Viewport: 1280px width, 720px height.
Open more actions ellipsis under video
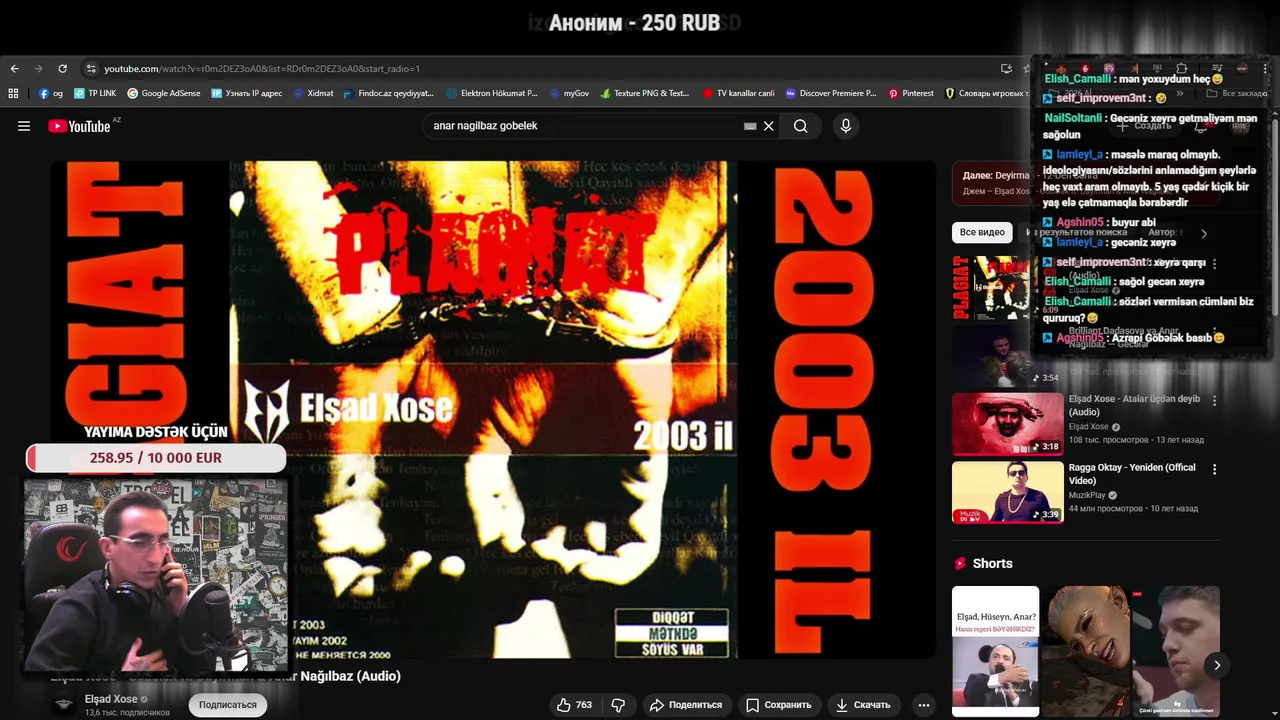[924, 705]
